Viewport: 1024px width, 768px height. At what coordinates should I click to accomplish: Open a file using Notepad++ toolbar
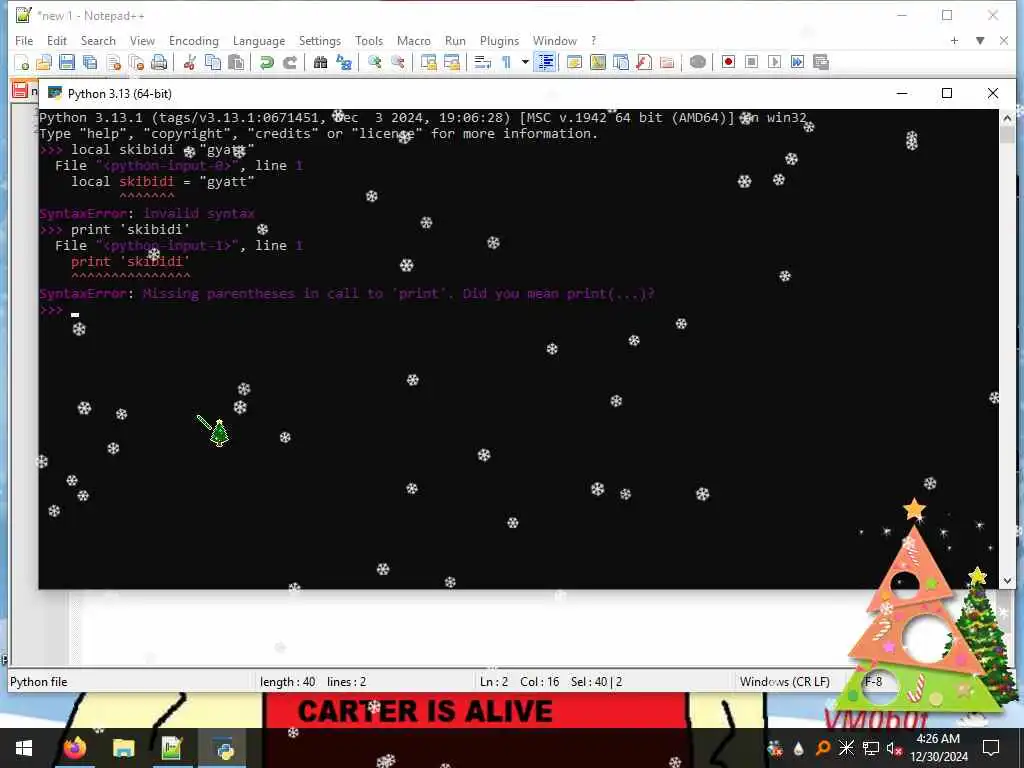pos(44,63)
